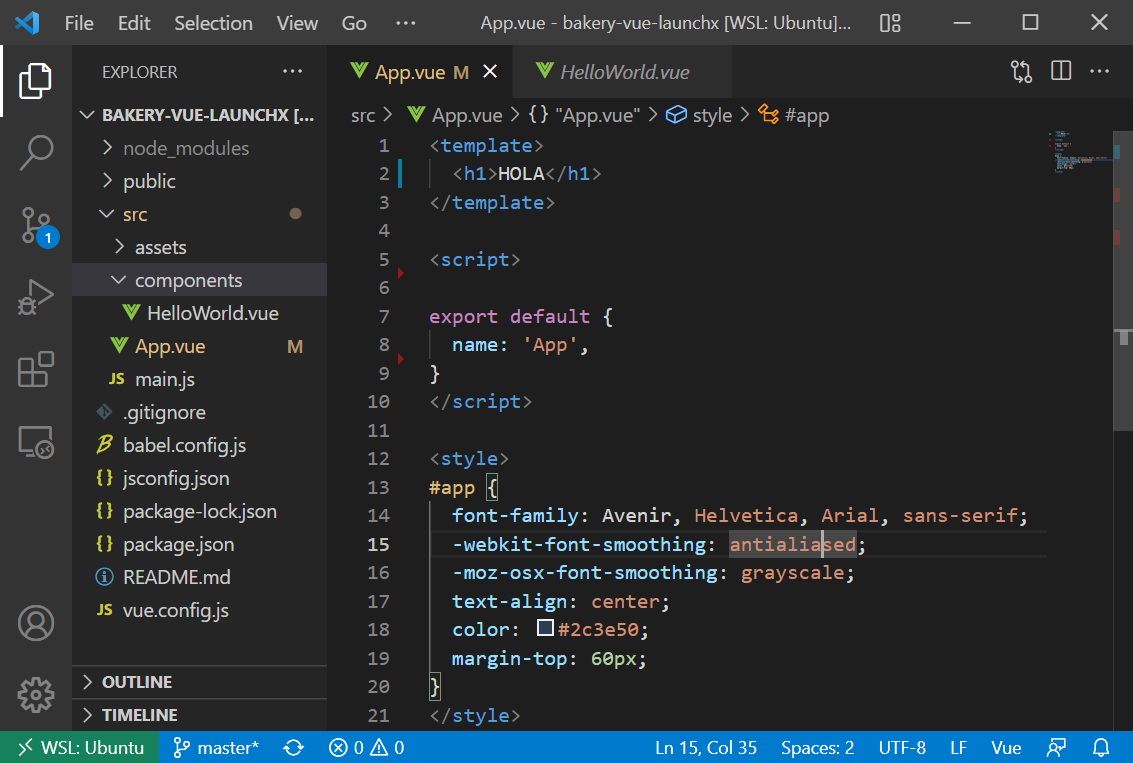Screen dimensions: 1133x763
Task: Collapse the components folder
Action: click(x=200, y=280)
